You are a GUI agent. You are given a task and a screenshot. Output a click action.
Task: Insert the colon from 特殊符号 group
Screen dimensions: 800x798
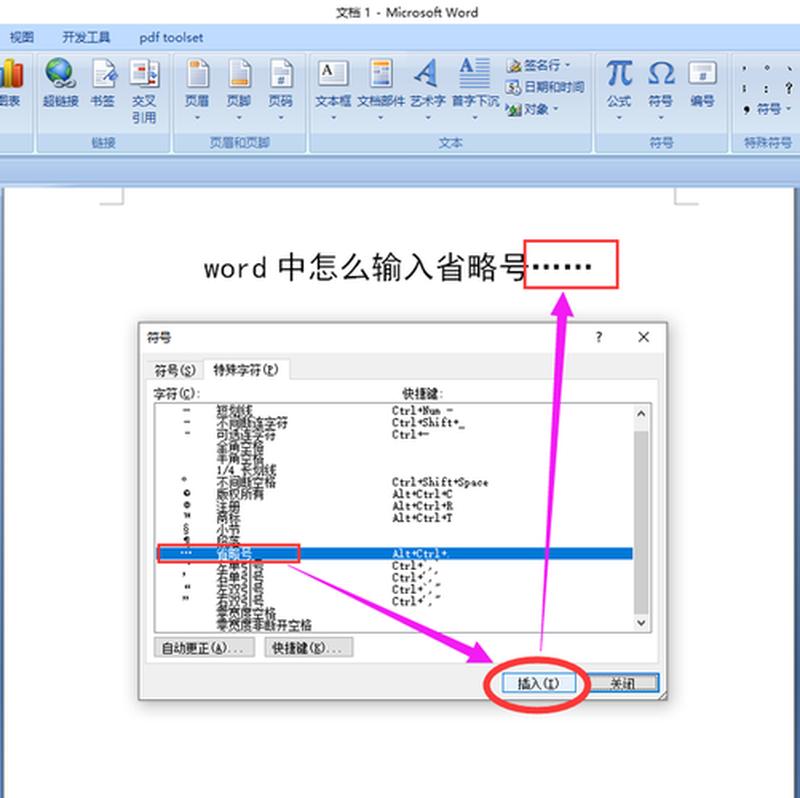(766, 88)
